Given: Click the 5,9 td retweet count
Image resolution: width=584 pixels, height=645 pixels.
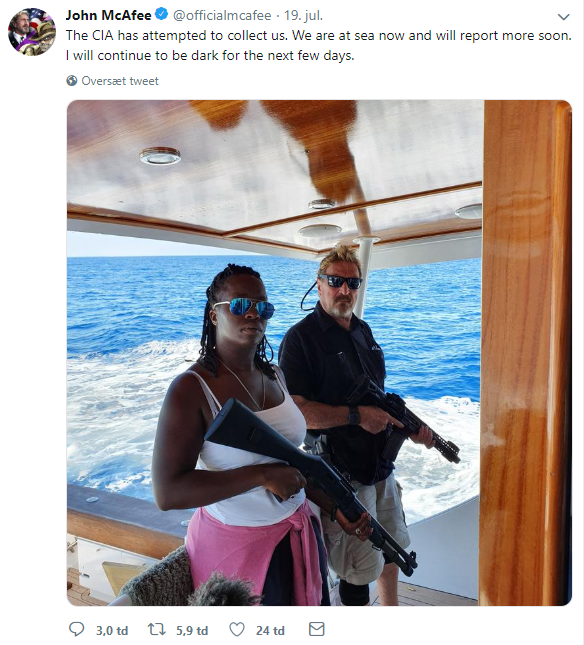Looking at the screenshot, I should tap(192, 630).
